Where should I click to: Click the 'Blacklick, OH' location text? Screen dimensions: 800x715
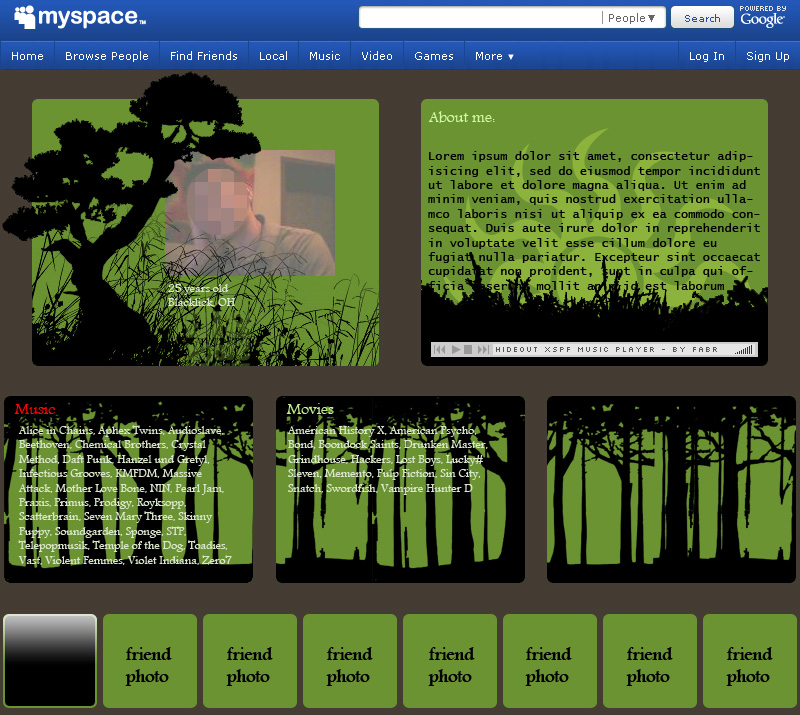[202, 302]
